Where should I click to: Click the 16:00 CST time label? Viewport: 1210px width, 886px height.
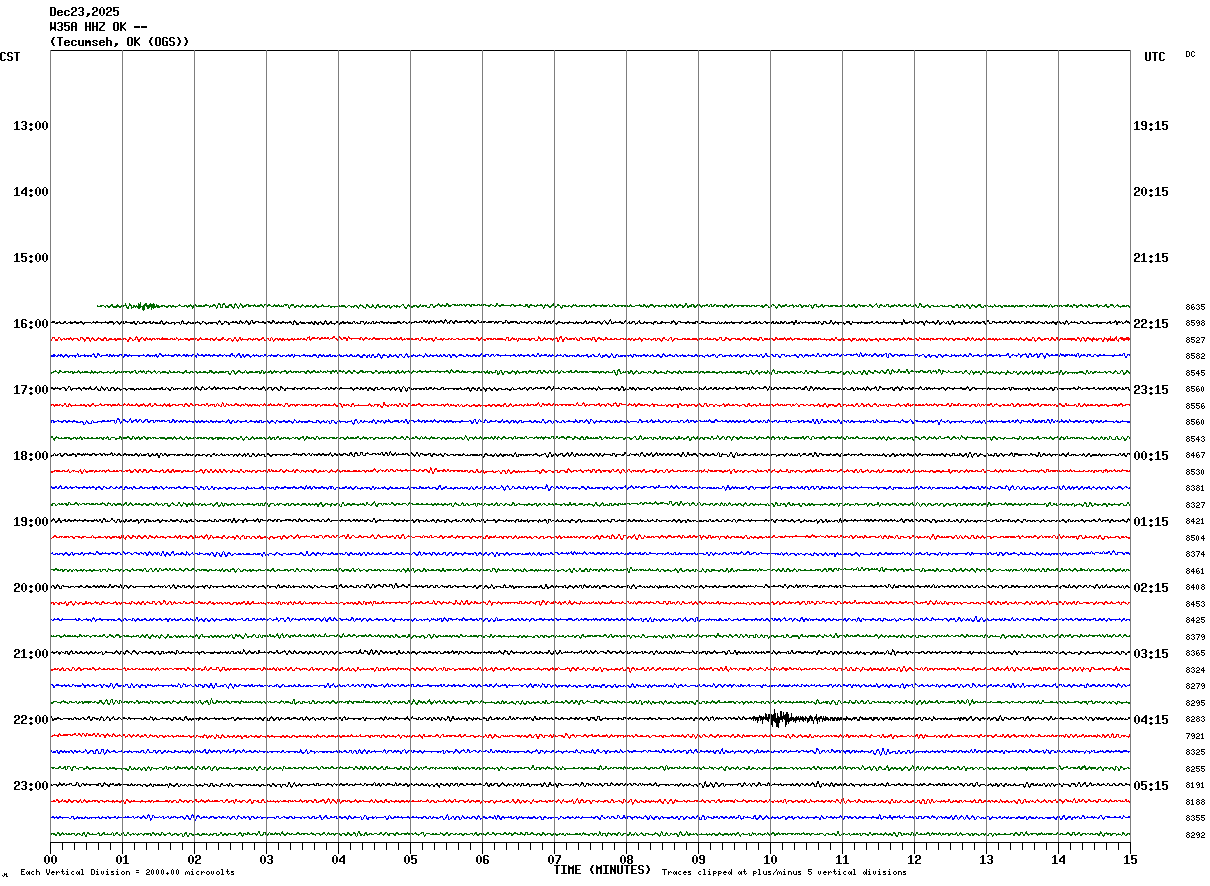pyautogui.click(x=31, y=324)
